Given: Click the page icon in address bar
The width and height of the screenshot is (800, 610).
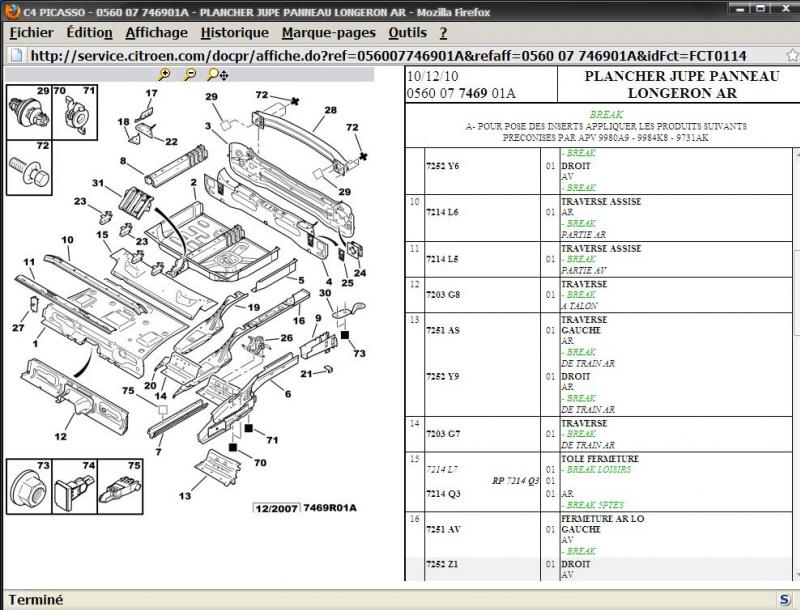Looking at the screenshot, I should [x=16, y=55].
